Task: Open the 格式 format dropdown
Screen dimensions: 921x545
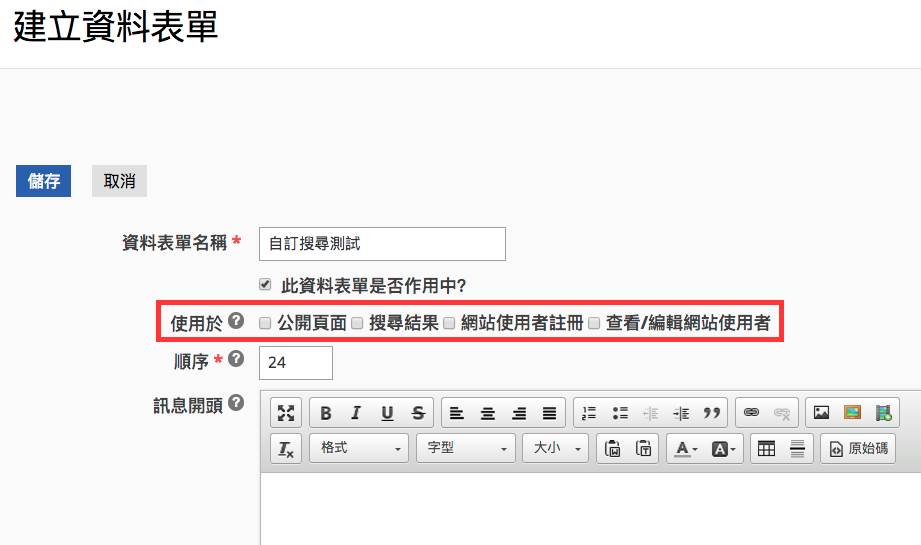Action: (x=359, y=449)
